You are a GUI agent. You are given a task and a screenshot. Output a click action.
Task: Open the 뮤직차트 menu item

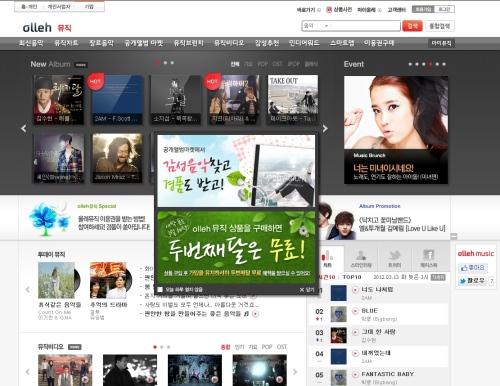(66, 43)
